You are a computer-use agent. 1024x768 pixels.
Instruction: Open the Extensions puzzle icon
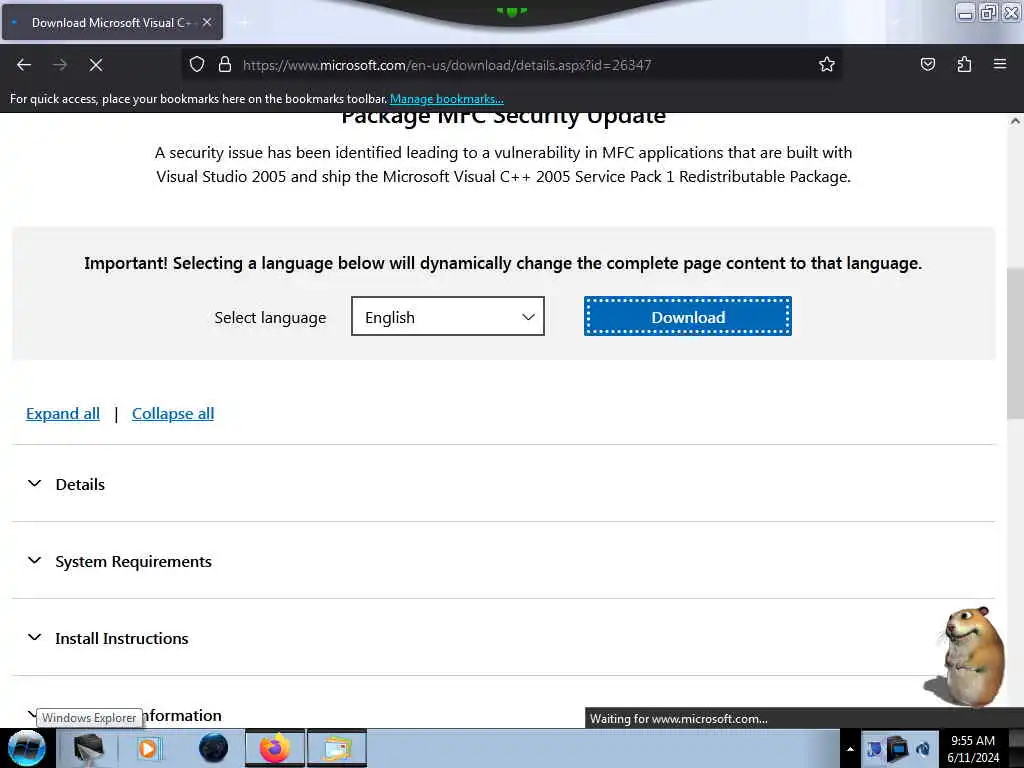click(x=964, y=64)
